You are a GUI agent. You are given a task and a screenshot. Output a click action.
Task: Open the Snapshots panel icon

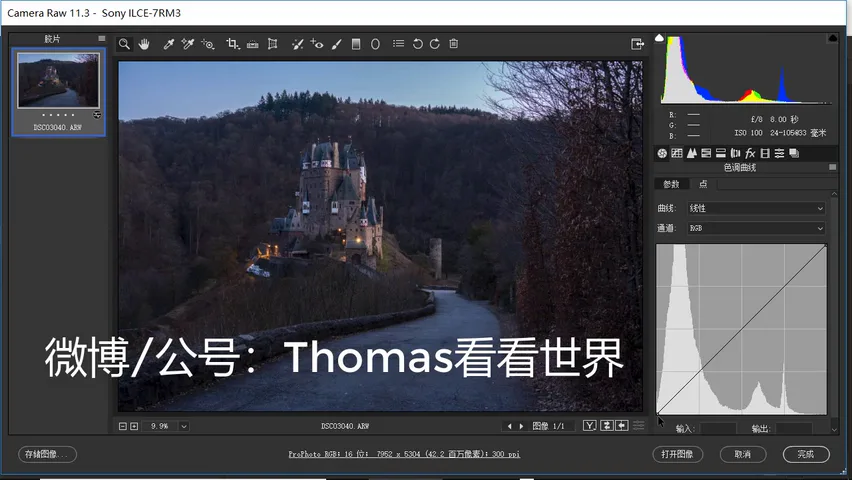(x=794, y=153)
